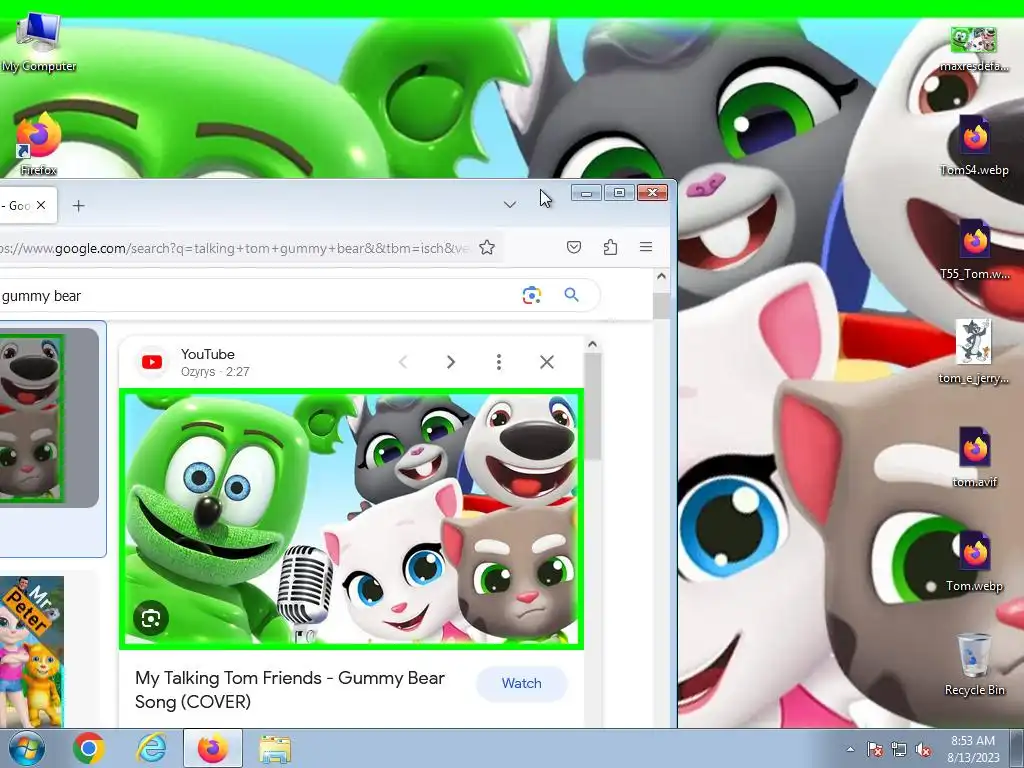Open the clock showing 8:53 AM

pos(972,749)
